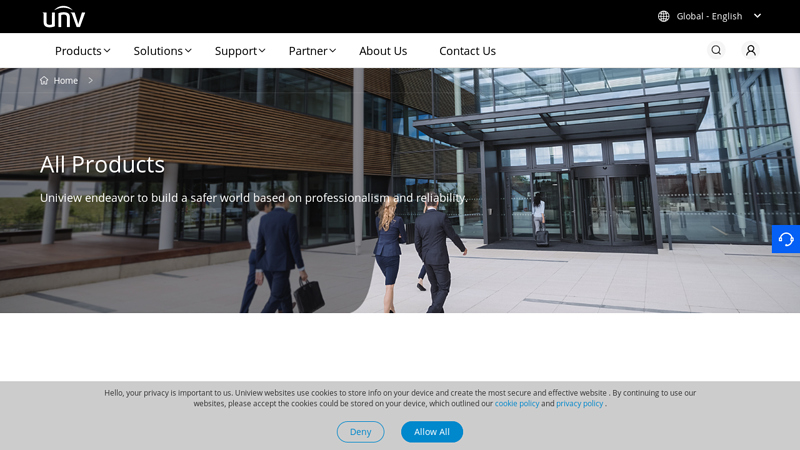The image size is (800, 450).
Task: Click the Home breadcrumb link
Action: (x=65, y=81)
